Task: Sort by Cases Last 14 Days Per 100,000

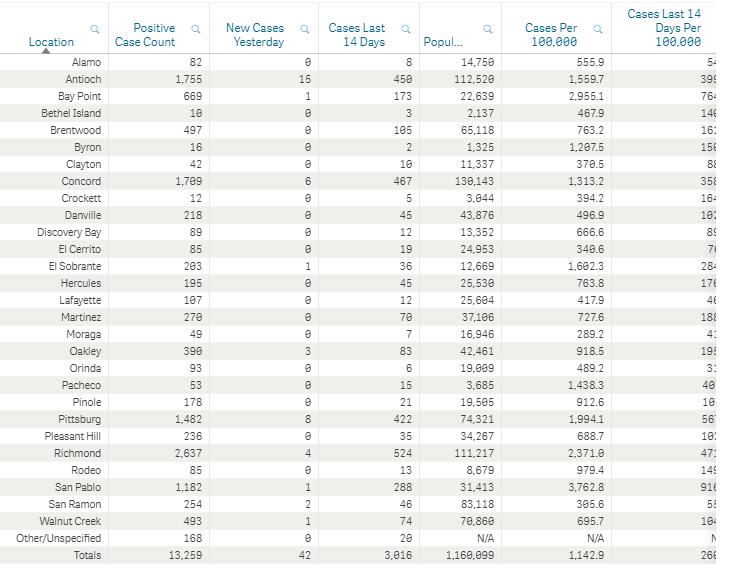Action: point(664,28)
